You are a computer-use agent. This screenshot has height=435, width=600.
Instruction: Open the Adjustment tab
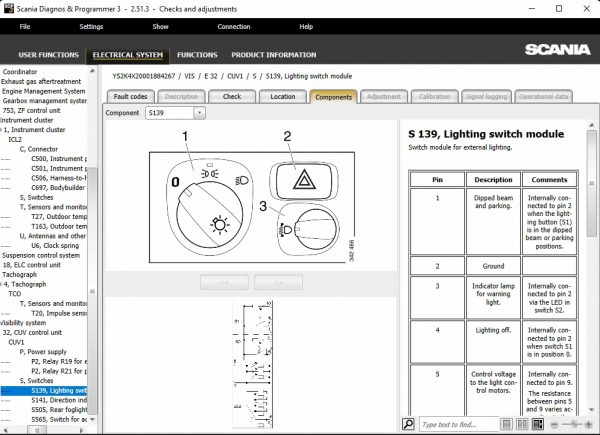pyautogui.click(x=384, y=97)
